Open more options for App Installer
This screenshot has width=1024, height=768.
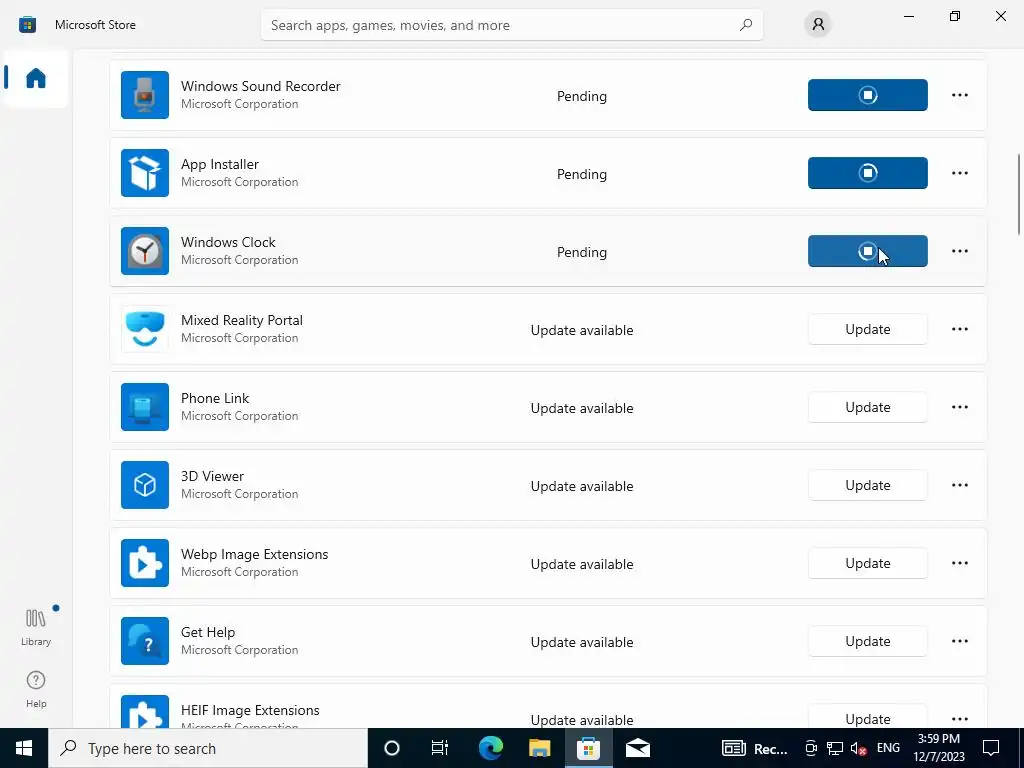pos(959,173)
